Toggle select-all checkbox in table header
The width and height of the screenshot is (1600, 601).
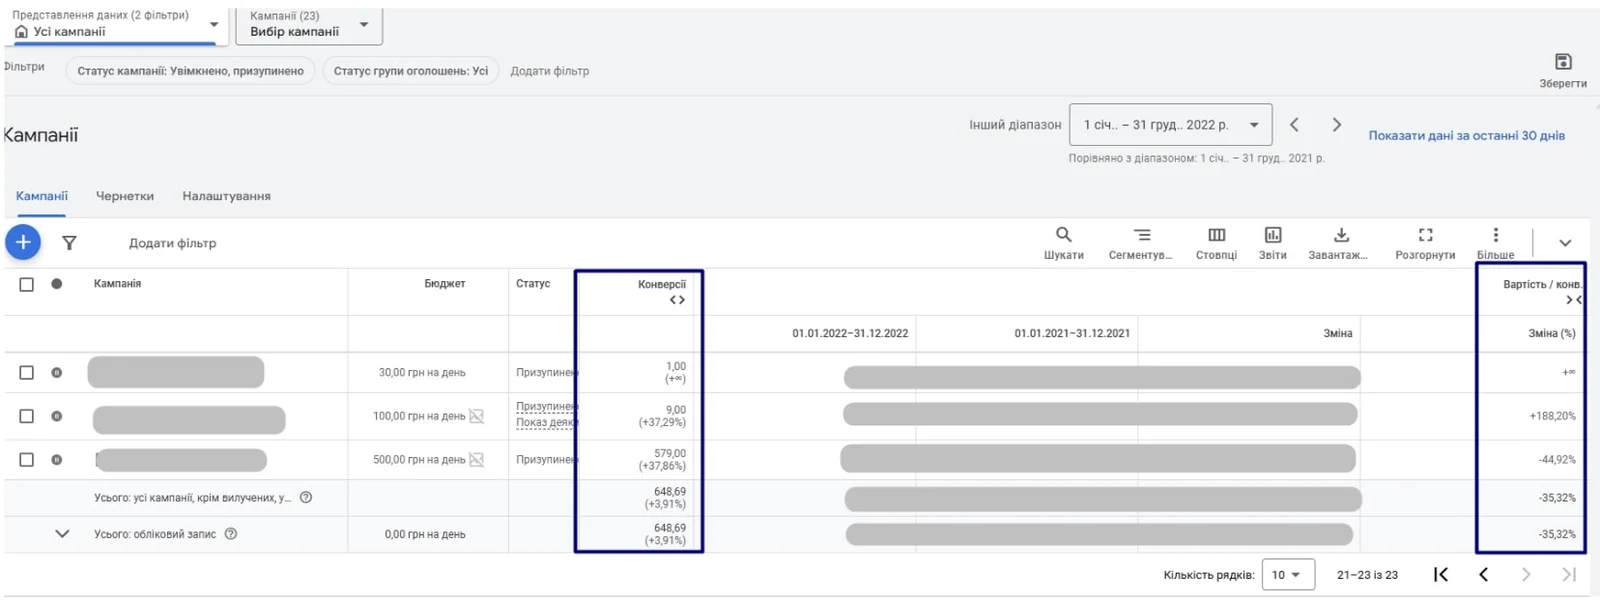click(27, 284)
